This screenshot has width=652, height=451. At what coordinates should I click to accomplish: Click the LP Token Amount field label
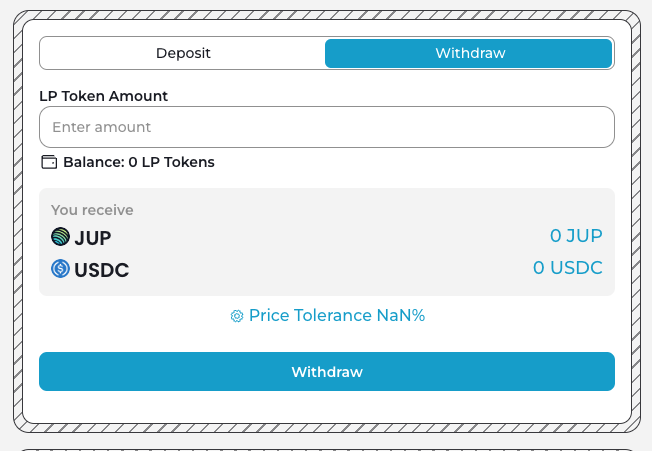(x=103, y=96)
